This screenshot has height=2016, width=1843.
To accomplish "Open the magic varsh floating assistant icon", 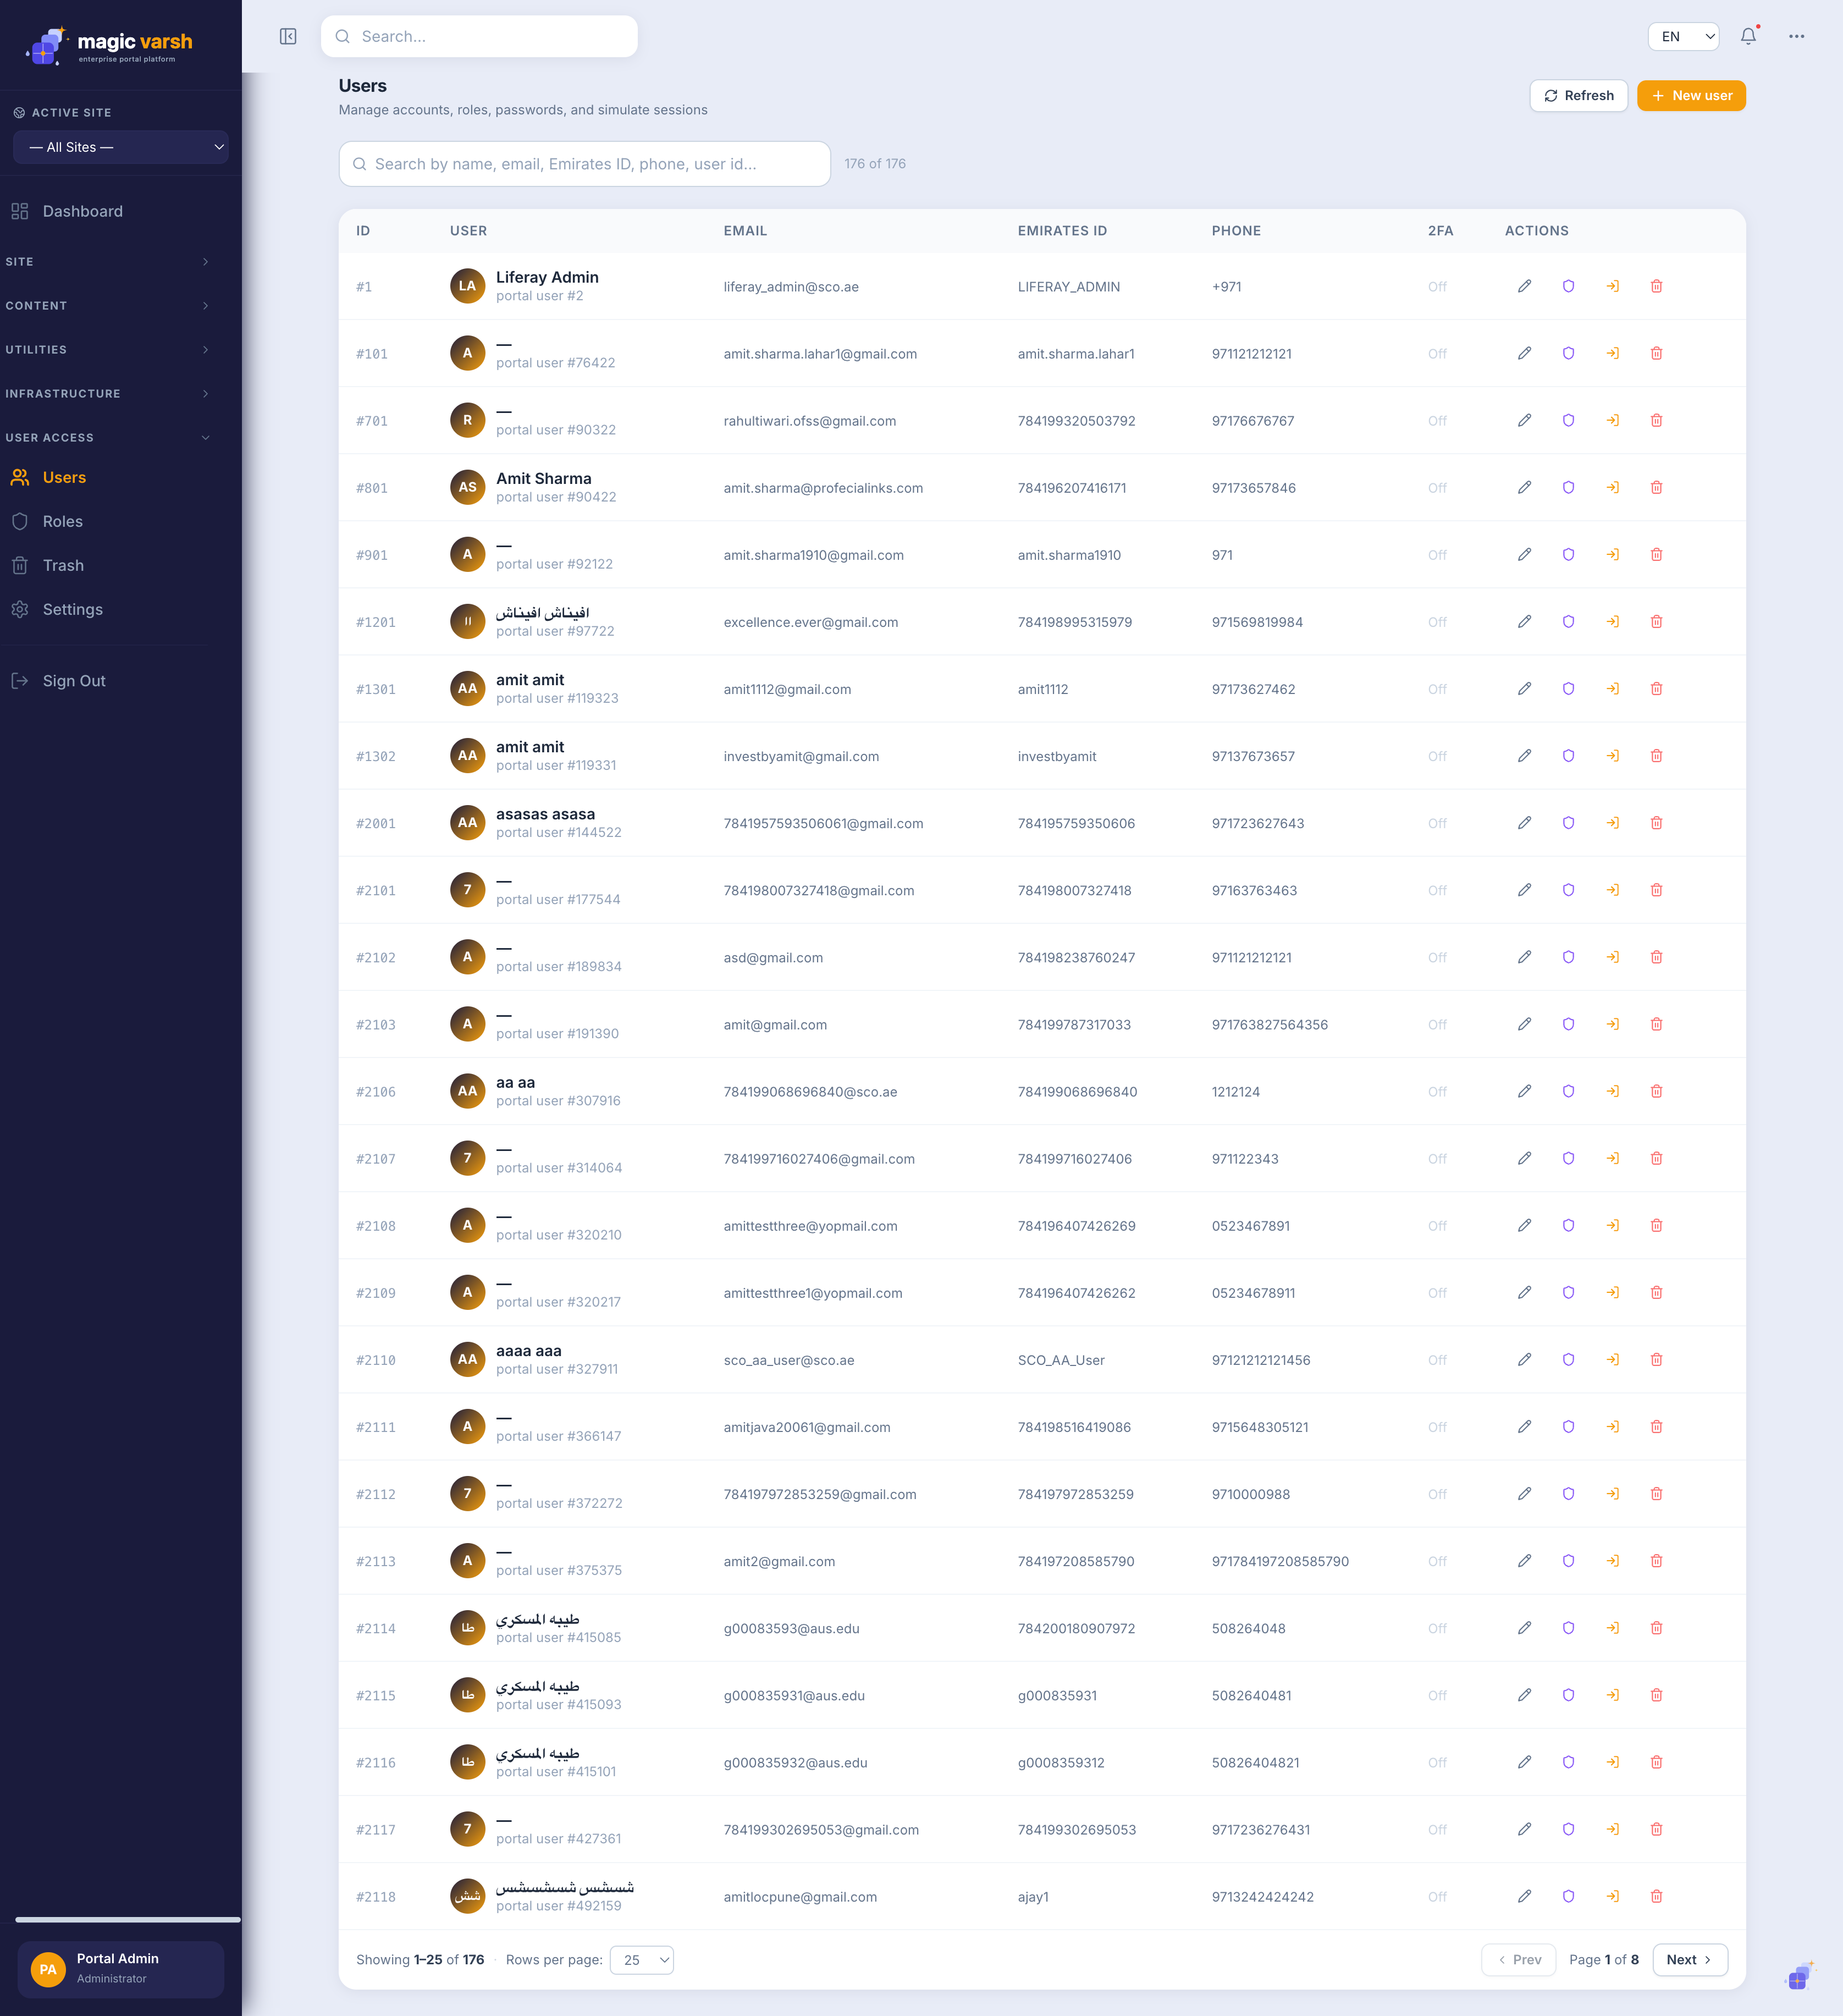I will tap(1799, 1976).
